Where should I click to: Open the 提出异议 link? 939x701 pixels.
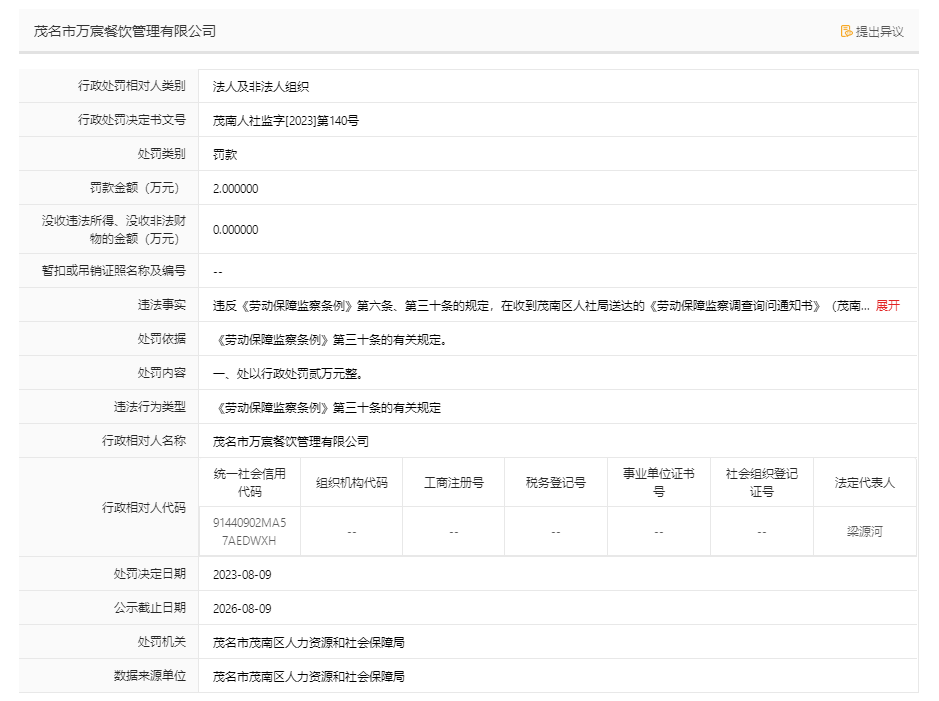(879, 32)
